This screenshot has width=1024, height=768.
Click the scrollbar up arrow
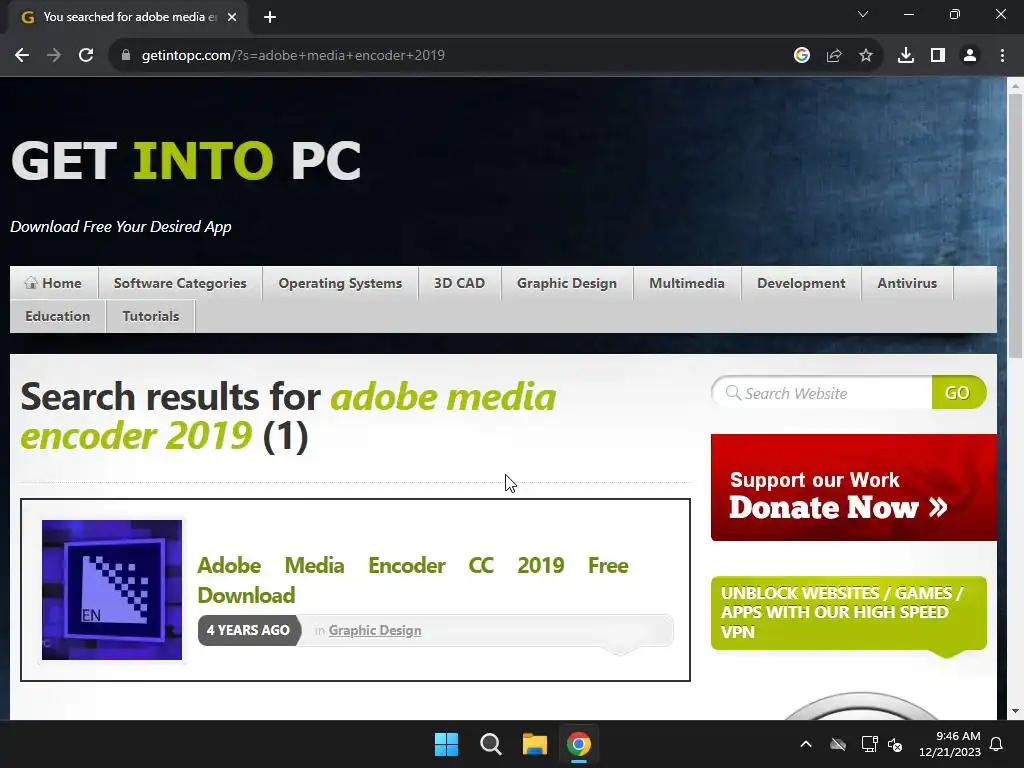(x=1015, y=85)
